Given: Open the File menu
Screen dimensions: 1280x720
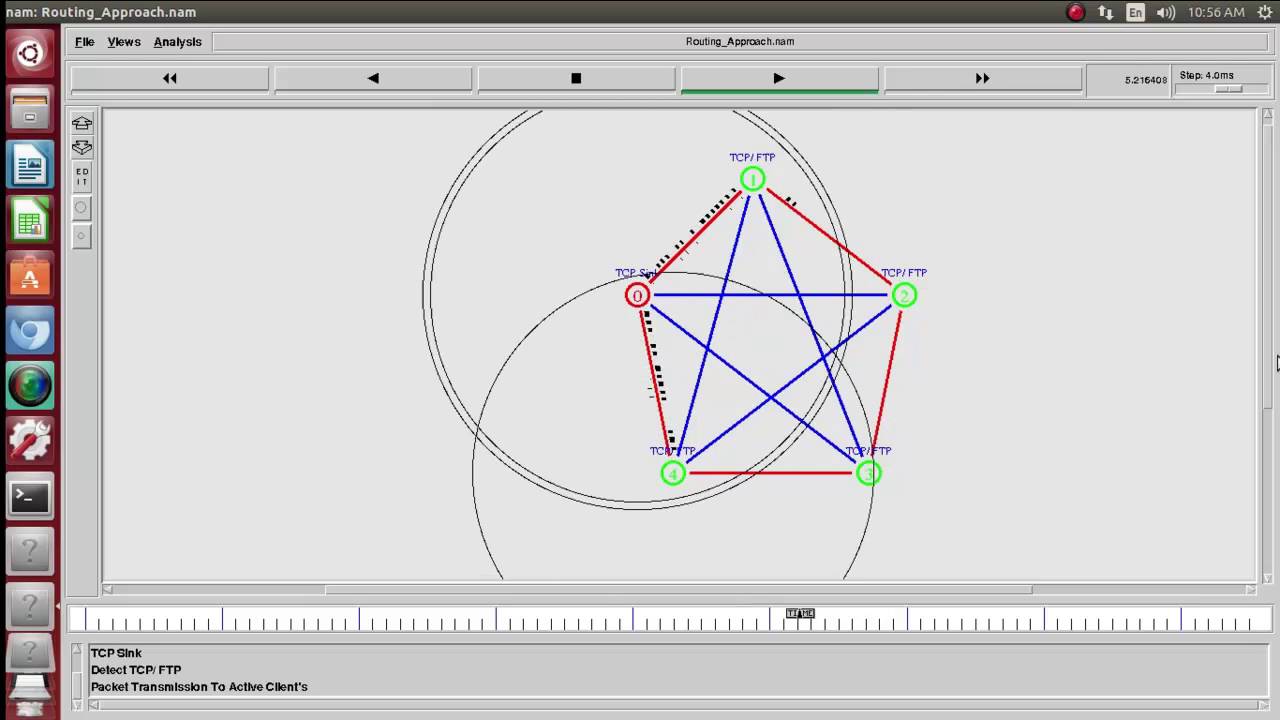Looking at the screenshot, I should click(x=84, y=42).
